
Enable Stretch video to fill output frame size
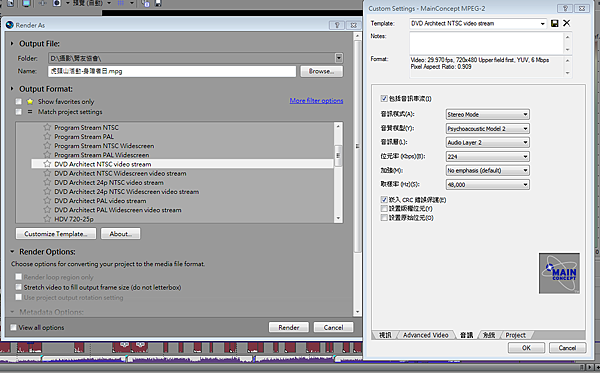pos(18,287)
